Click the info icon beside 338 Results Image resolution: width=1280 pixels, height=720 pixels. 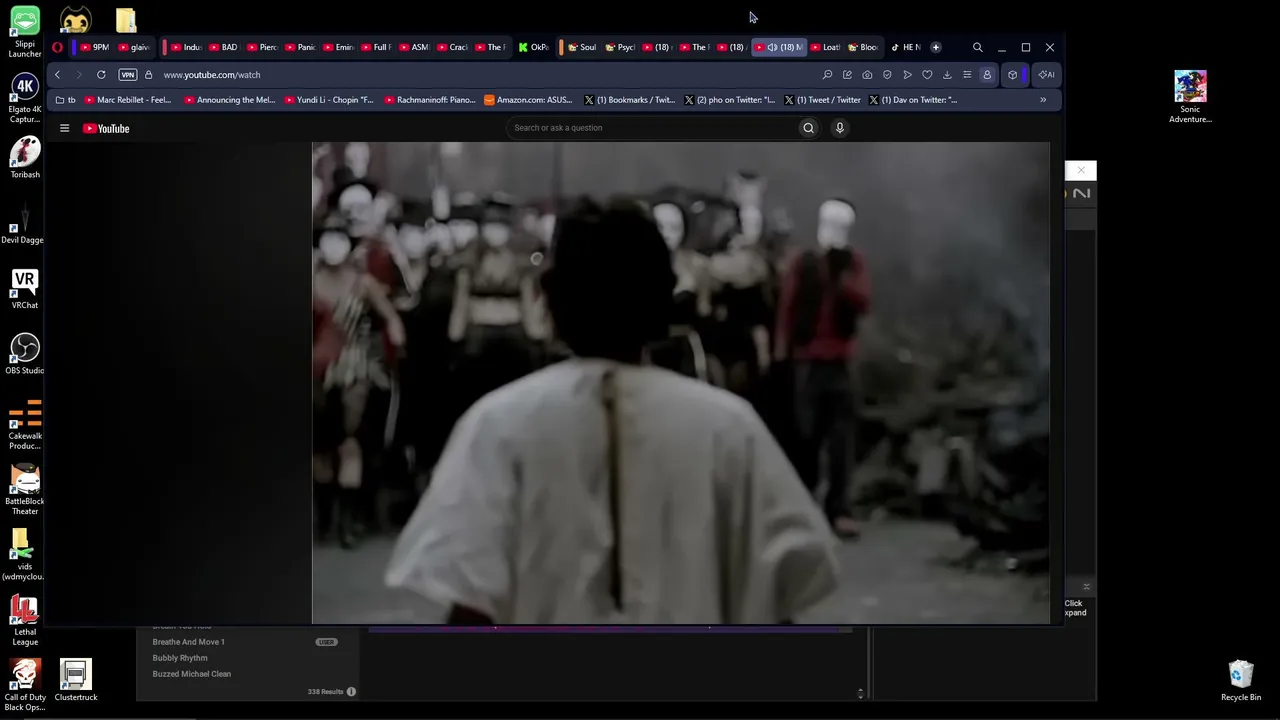[351, 692]
